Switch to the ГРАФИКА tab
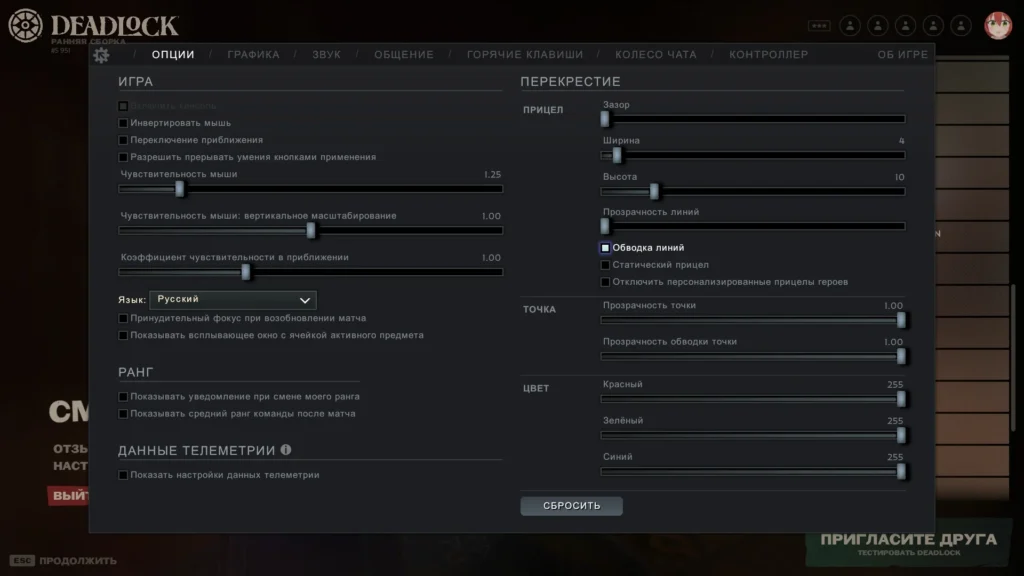 coord(253,55)
